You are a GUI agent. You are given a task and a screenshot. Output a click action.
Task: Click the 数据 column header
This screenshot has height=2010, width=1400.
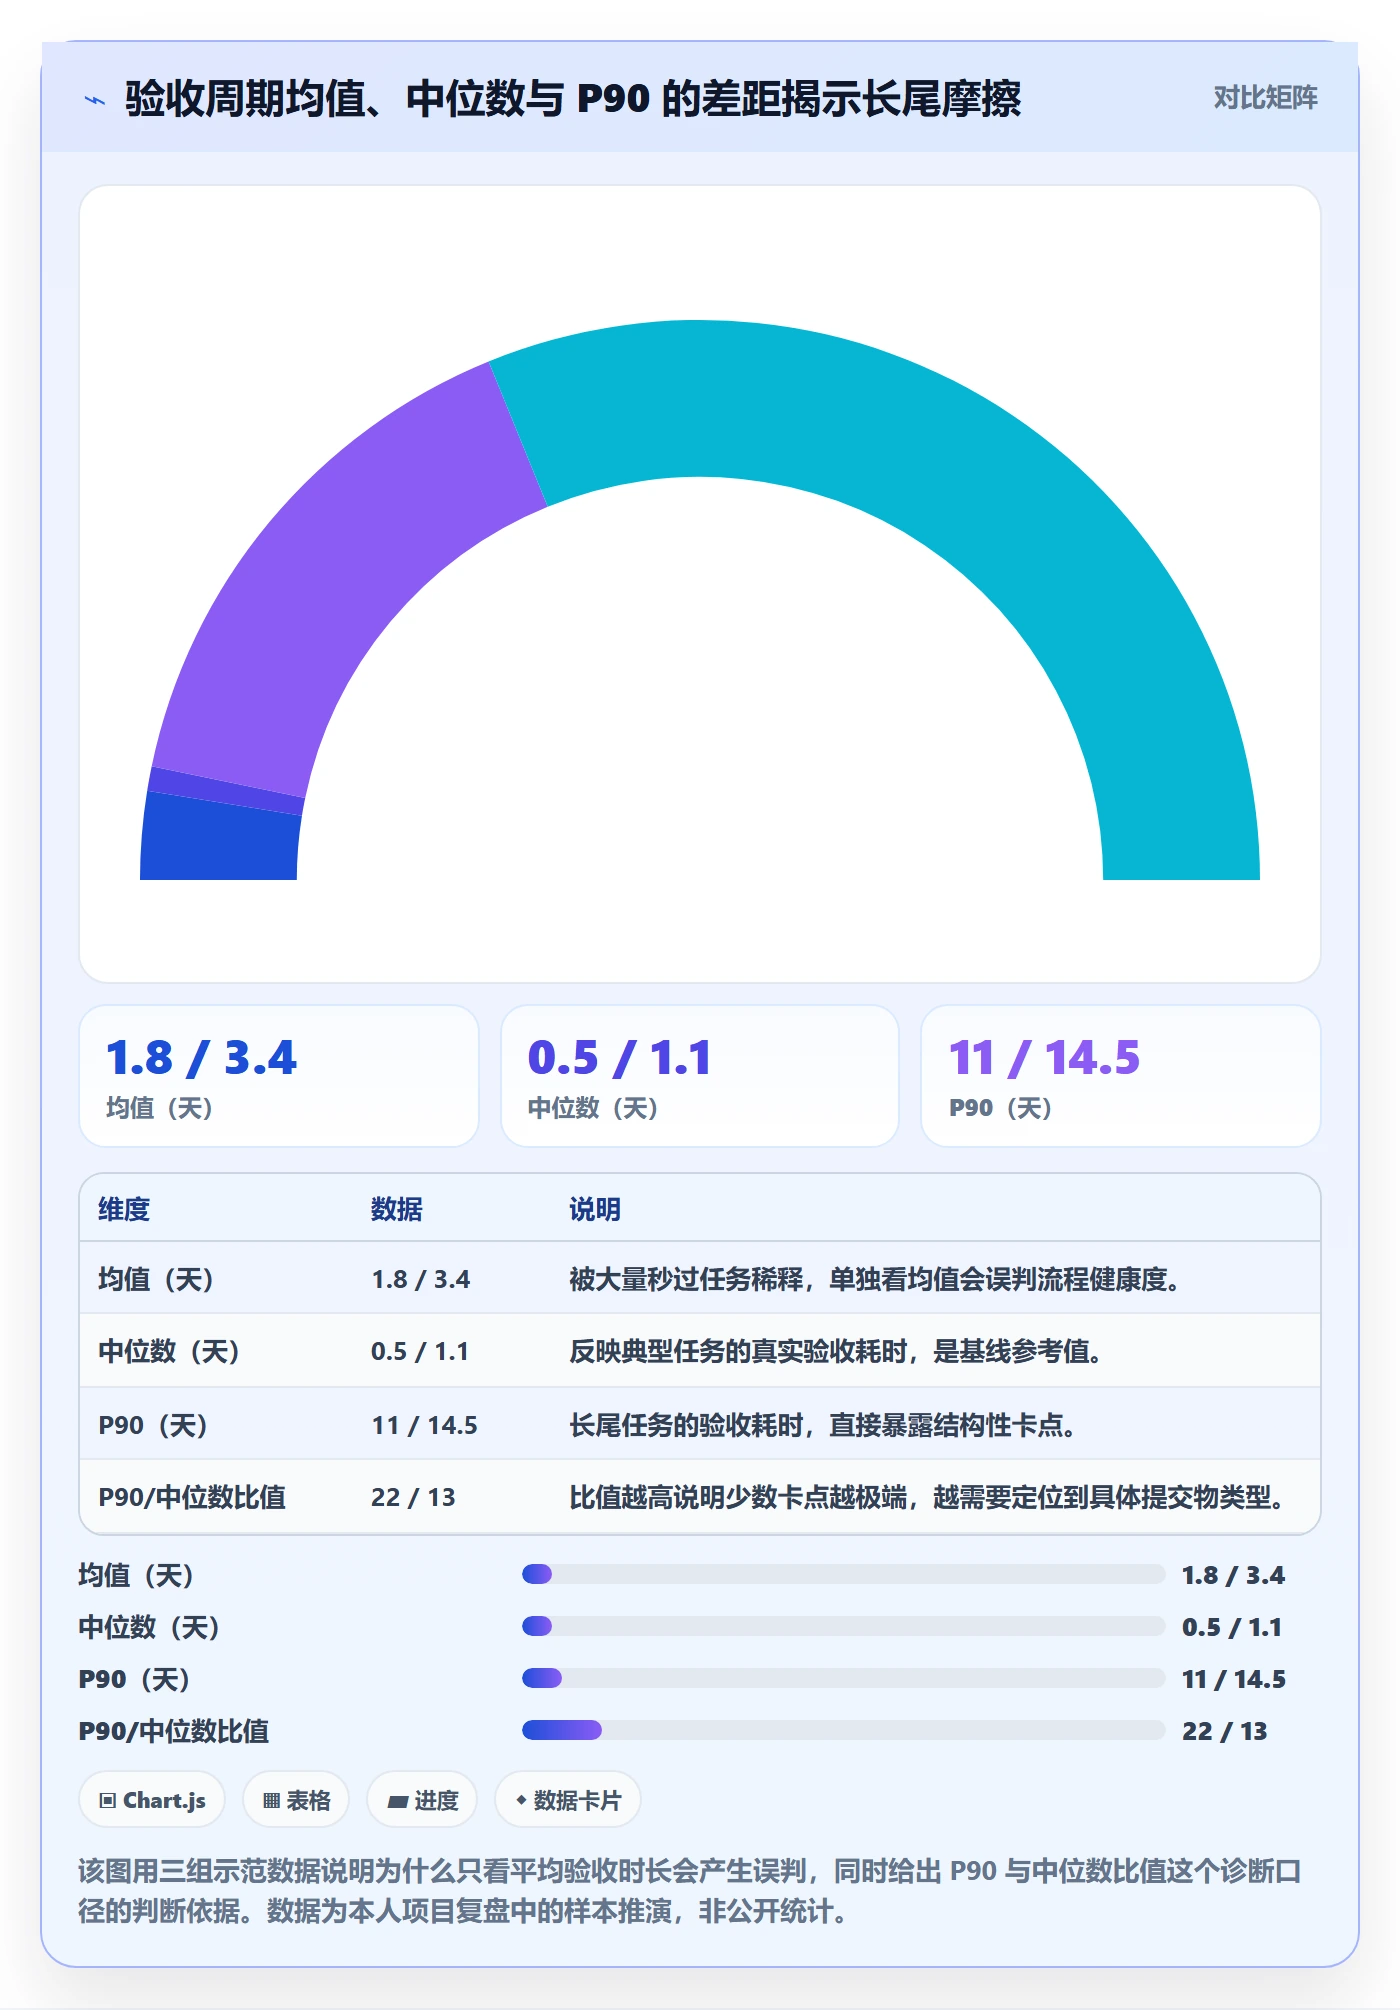(396, 1209)
